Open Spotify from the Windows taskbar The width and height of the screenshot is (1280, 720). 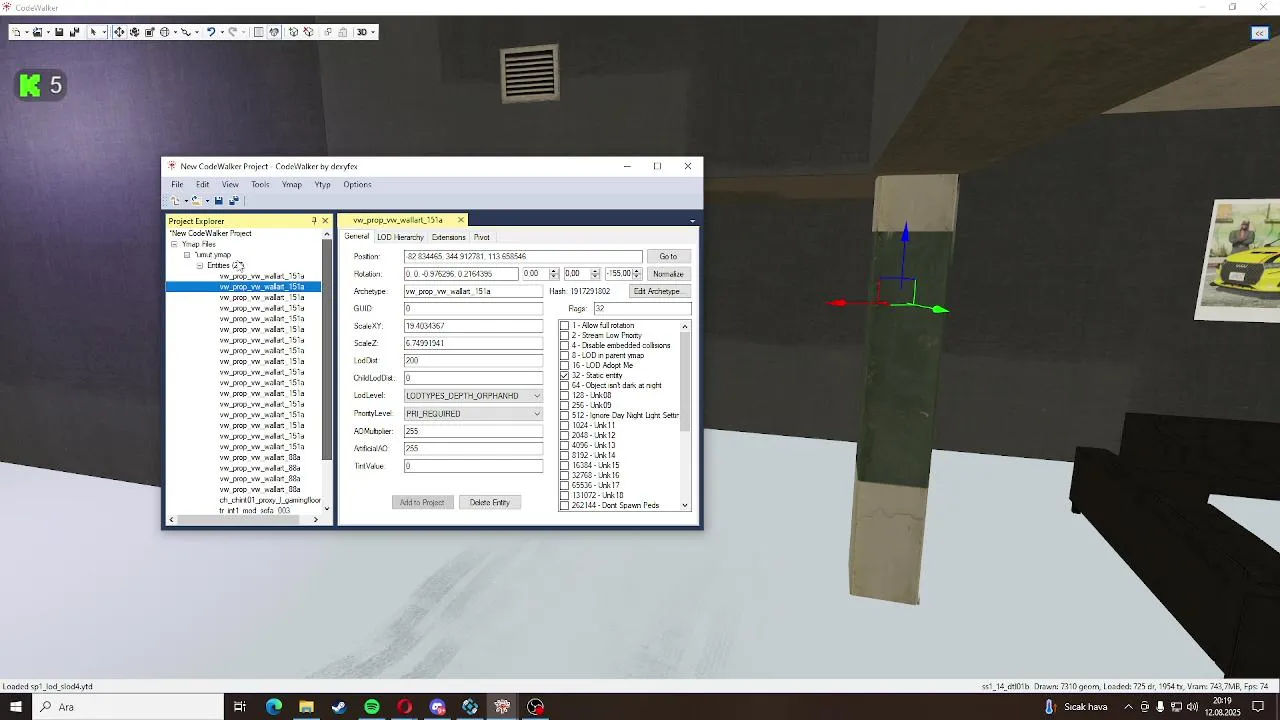coord(372,707)
